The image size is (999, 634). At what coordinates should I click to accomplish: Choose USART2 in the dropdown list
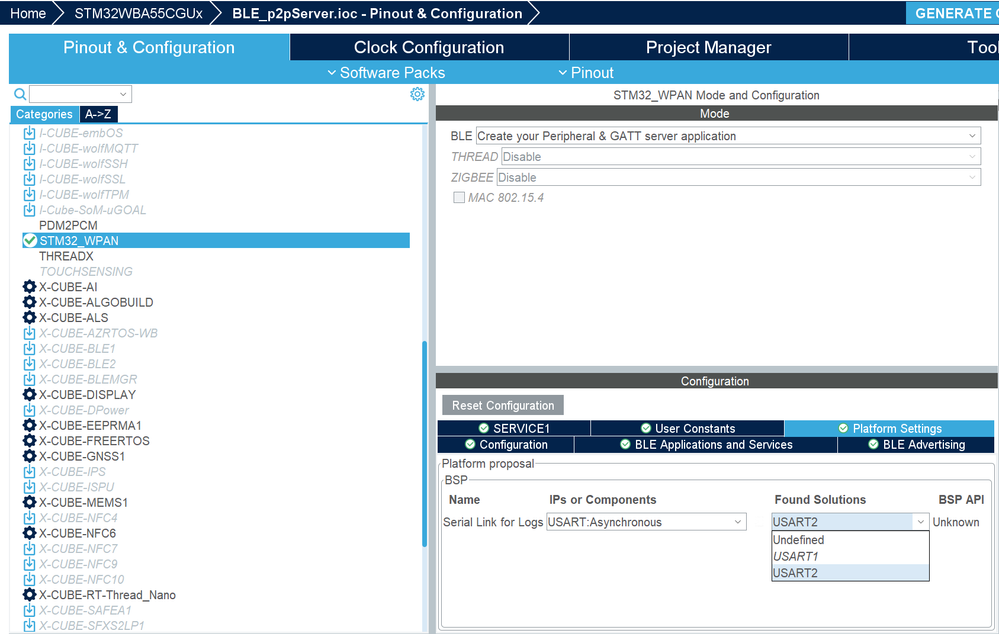[850, 573]
